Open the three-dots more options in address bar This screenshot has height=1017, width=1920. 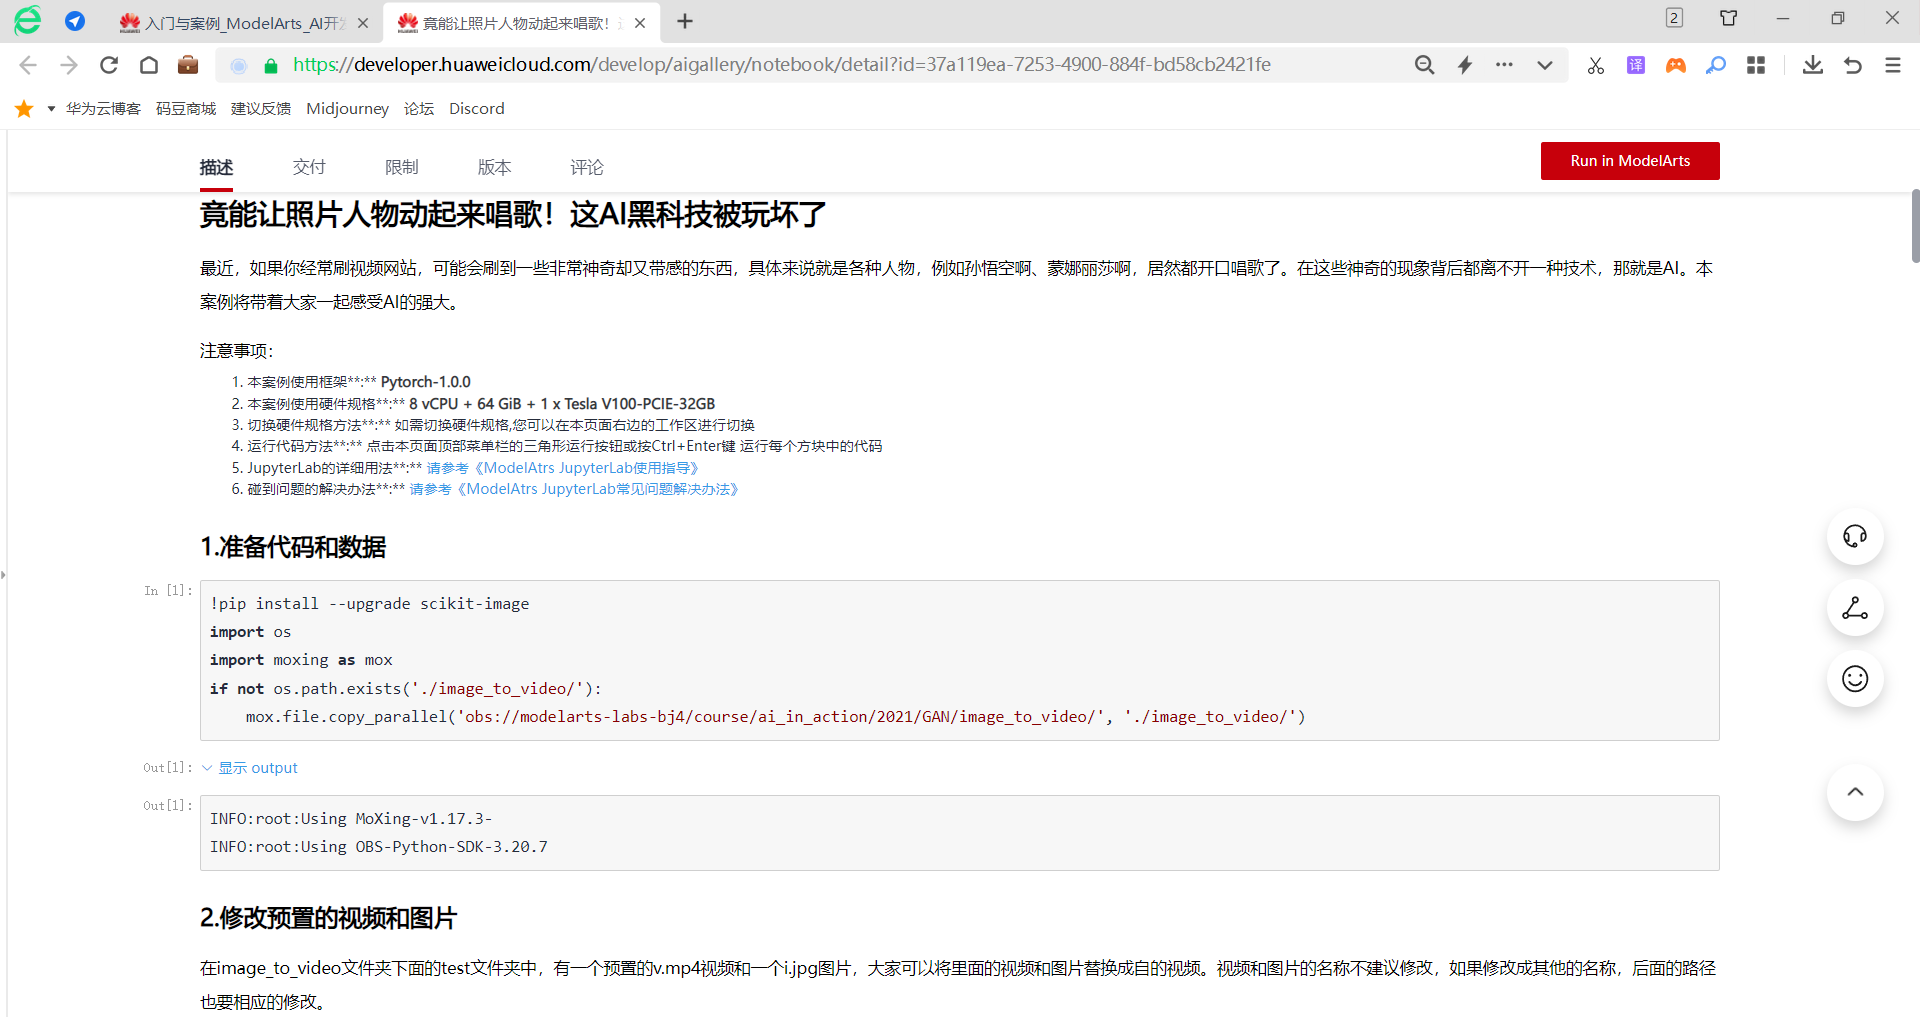tap(1504, 65)
